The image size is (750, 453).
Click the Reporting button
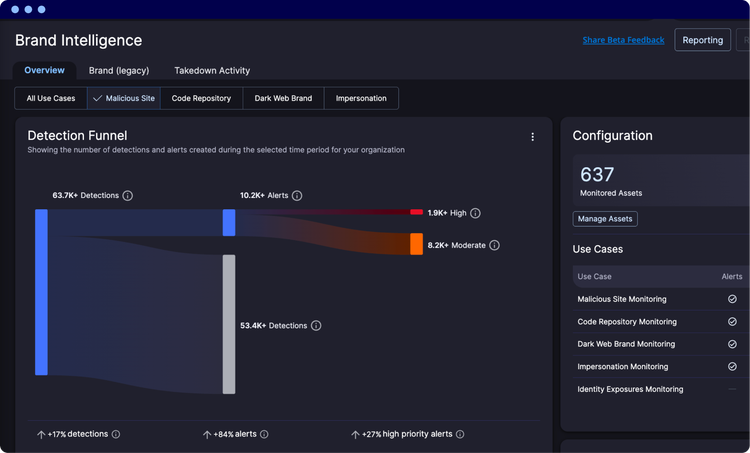click(703, 40)
